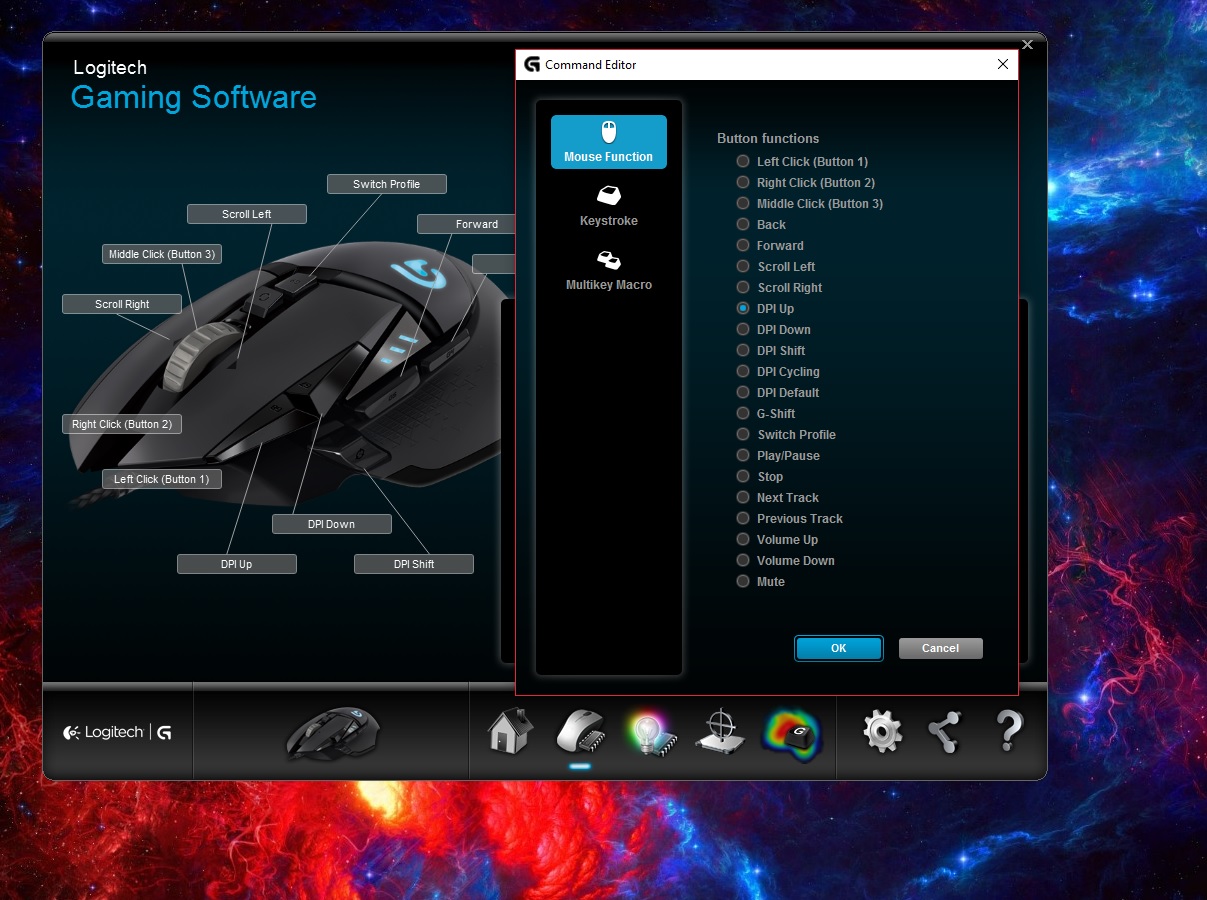This screenshot has width=1207, height=900.
Task: Choose the Stop media option
Action: (743, 476)
